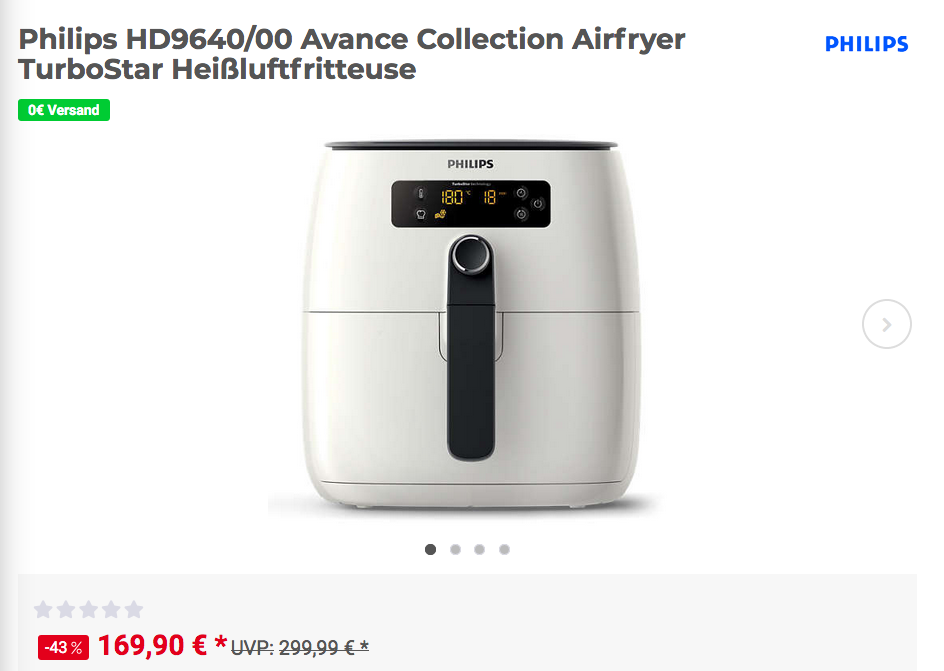
Task: Rate the product one star
Action: (x=43, y=610)
